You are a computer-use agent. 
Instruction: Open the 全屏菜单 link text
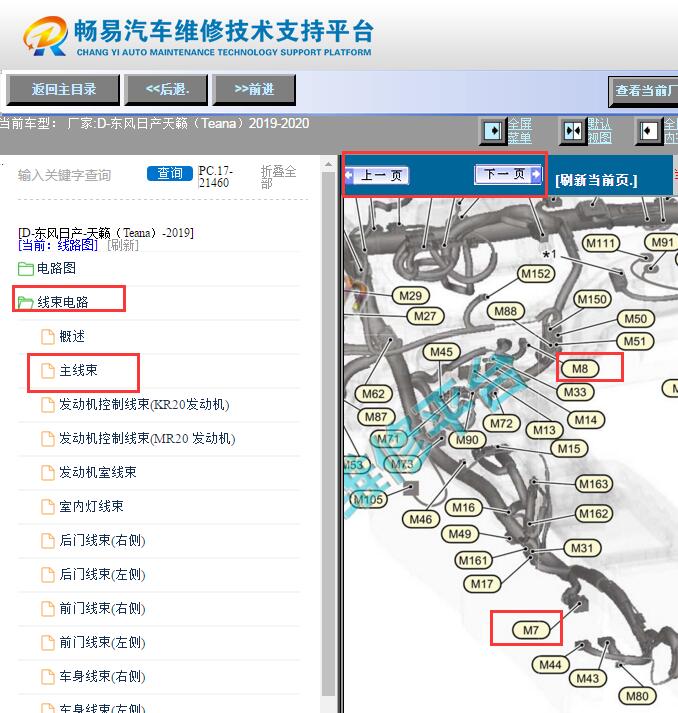pyautogui.click(x=520, y=131)
